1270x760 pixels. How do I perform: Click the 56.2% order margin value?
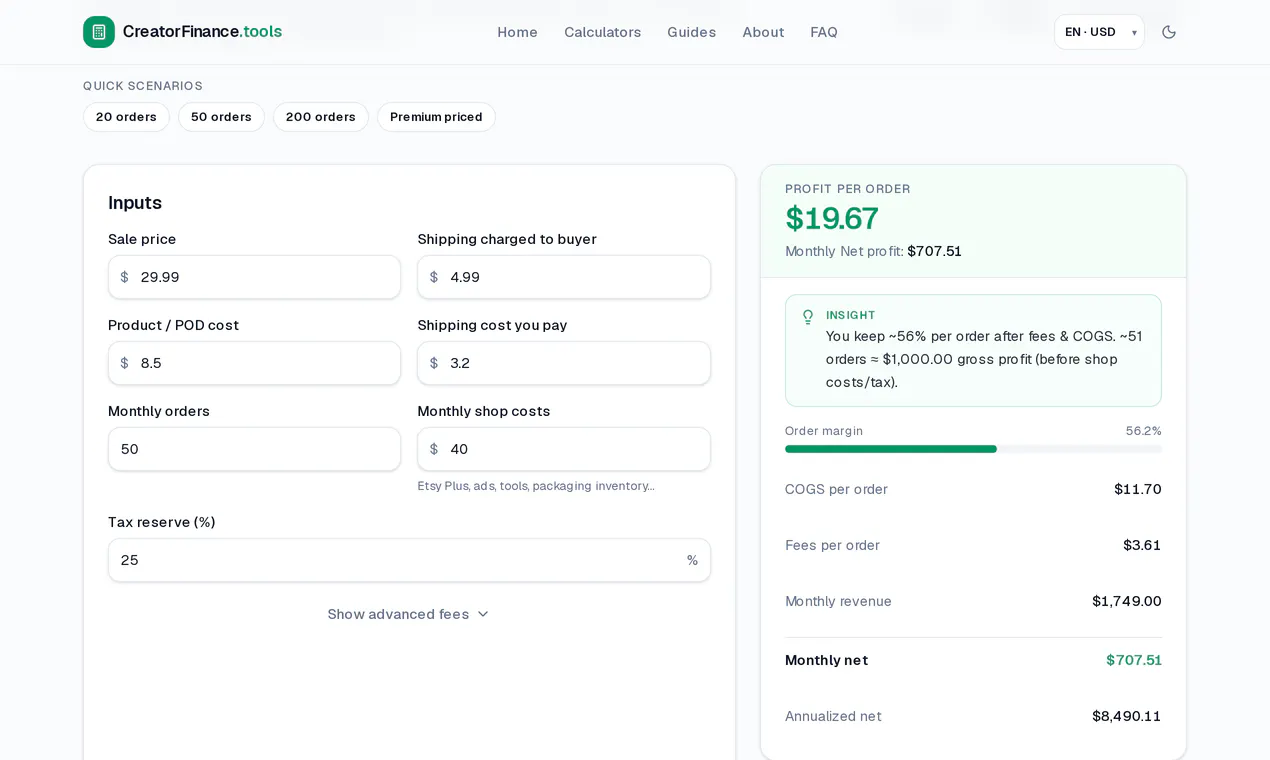pos(1144,431)
